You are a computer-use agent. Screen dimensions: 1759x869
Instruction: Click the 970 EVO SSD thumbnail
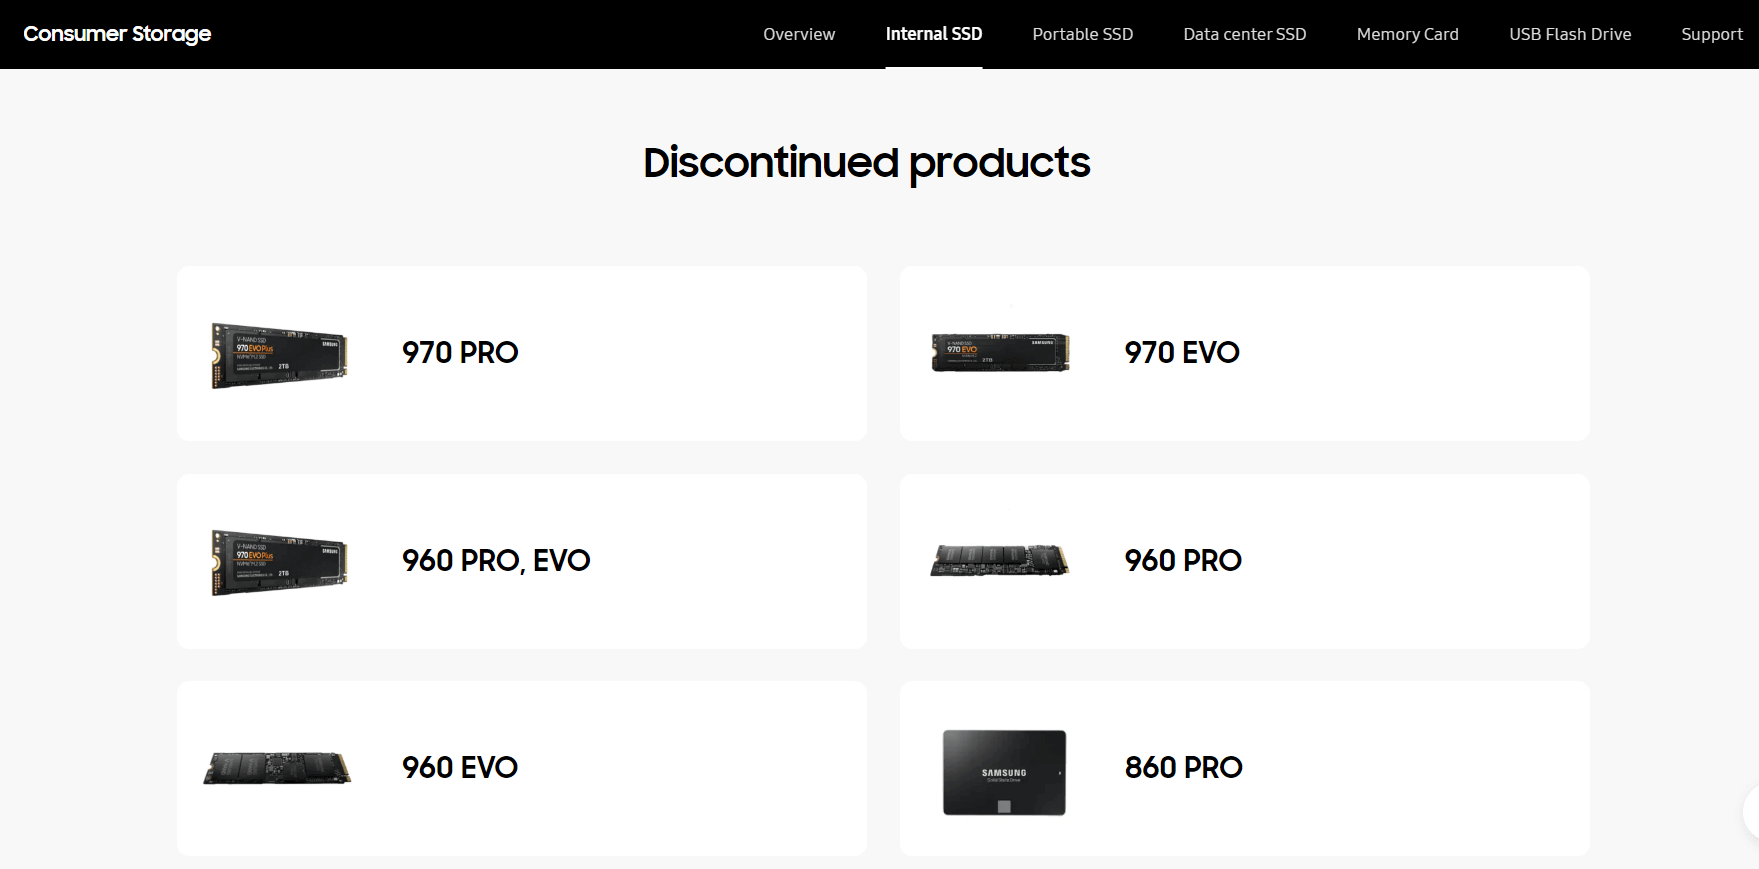click(x=1000, y=353)
